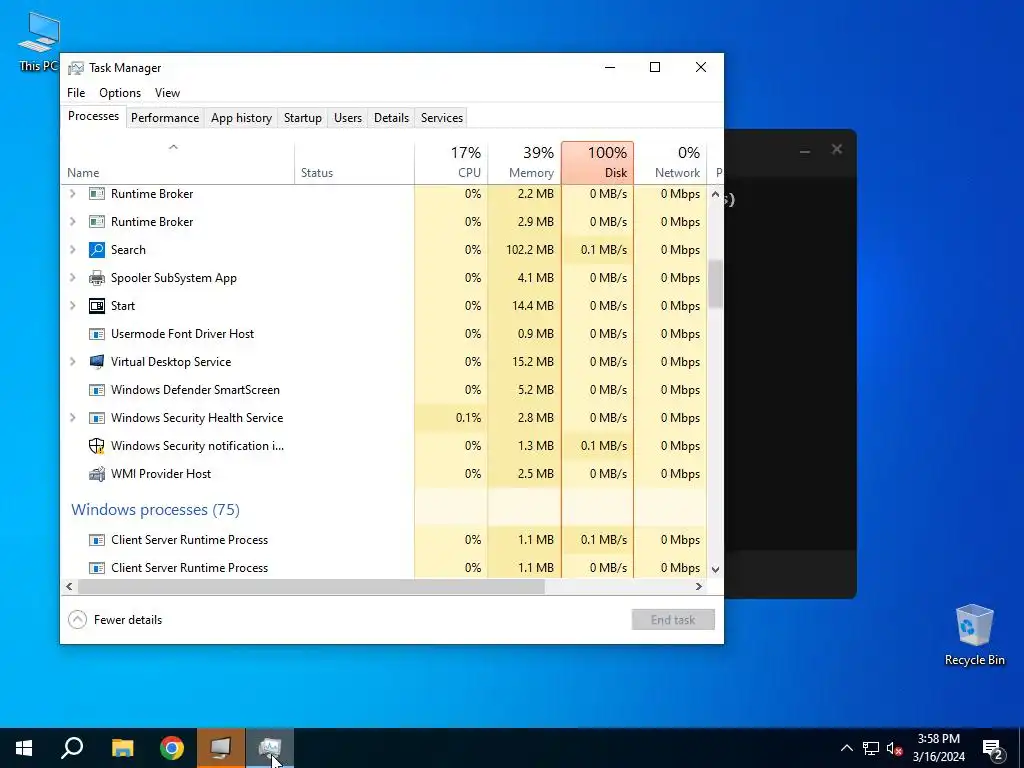Click the horizontal scrollbar thumb
The width and height of the screenshot is (1024, 768).
pyautogui.click(x=311, y=586)
